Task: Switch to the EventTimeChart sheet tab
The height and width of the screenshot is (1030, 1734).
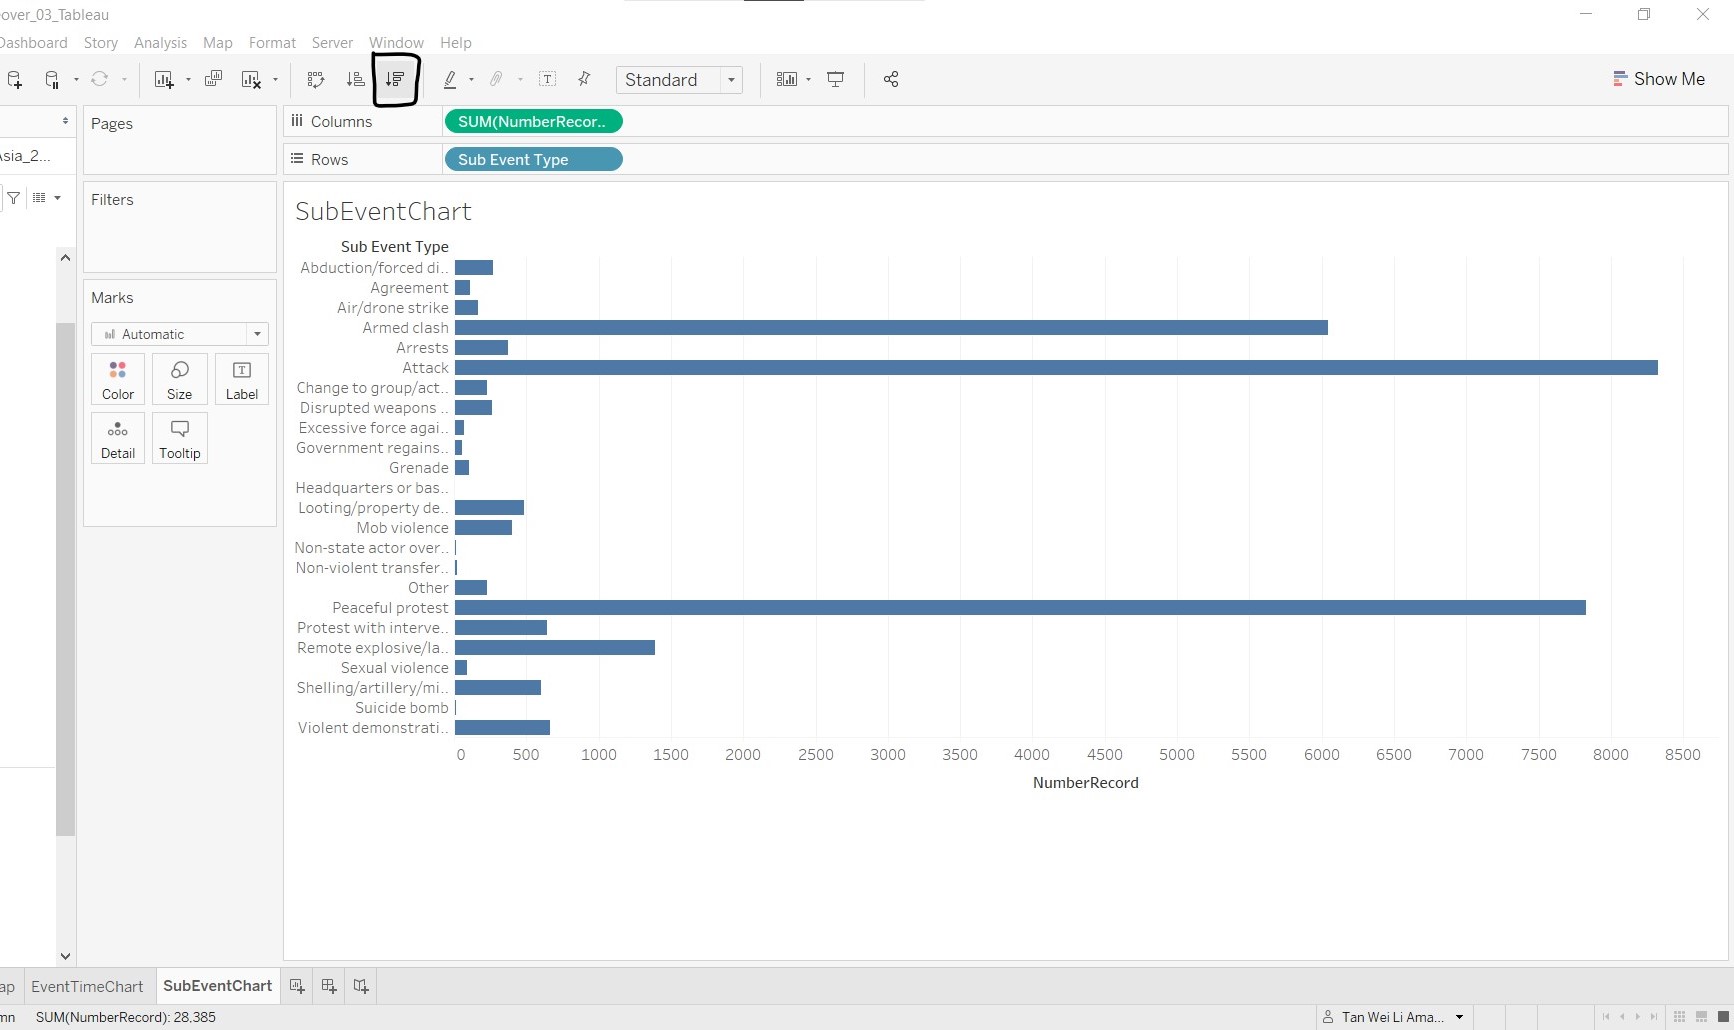Action: click(87, 986)
